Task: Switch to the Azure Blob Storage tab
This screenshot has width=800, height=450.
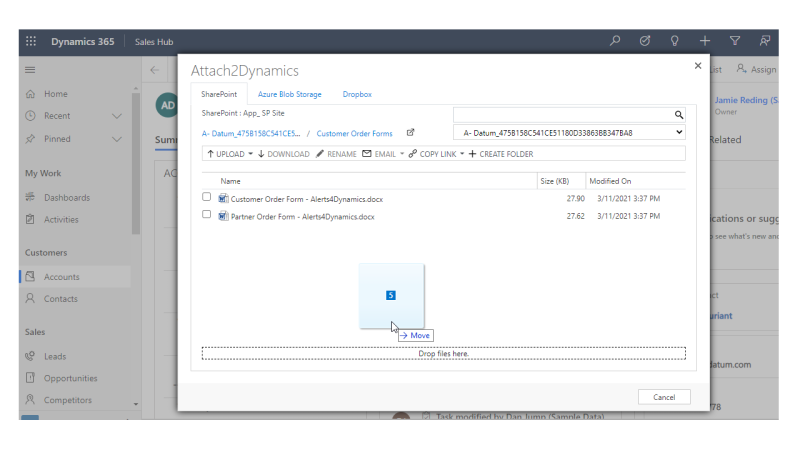Action: click(x=290, y=94)
